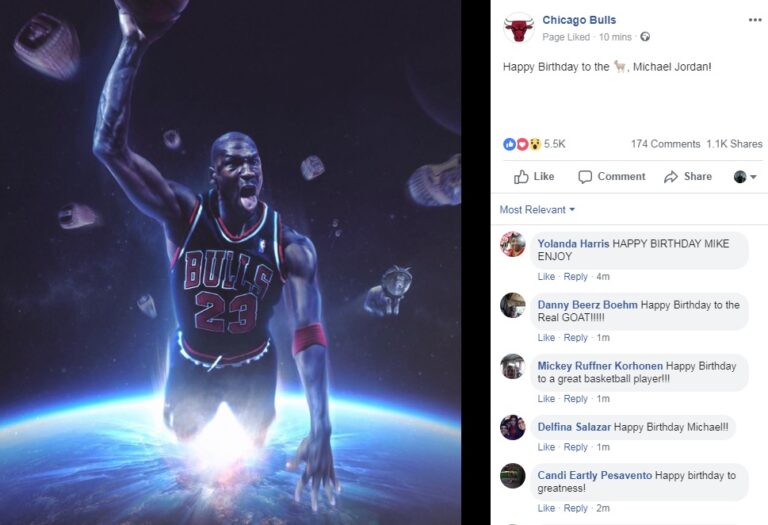Viewport: 768px width, 525px height.
Task: Open Danny Beerz Boehm's profile picture
Action: tap(513, 305)
